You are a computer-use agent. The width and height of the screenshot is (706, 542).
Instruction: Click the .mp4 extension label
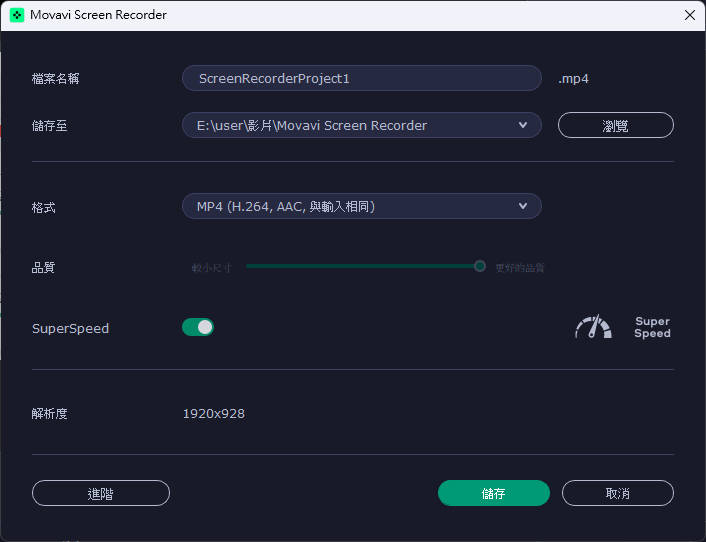pos(573,79)
